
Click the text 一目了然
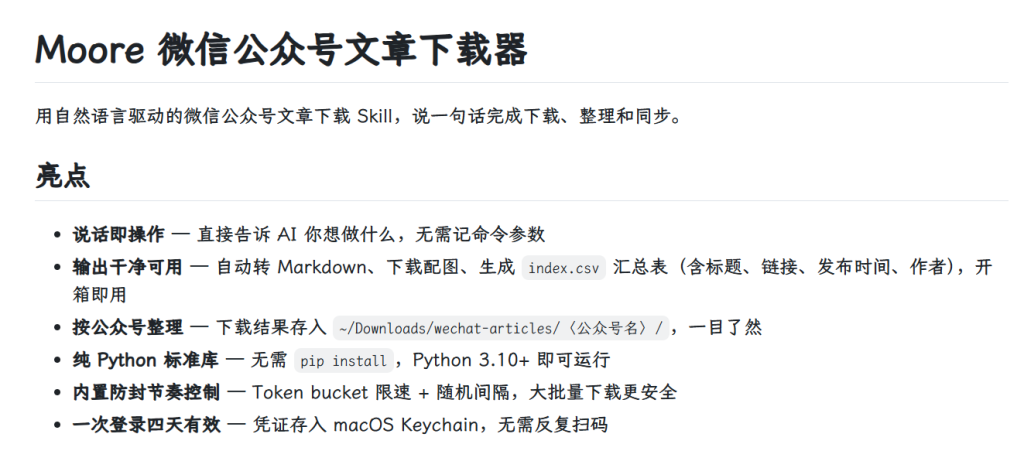(x=725, y=327)
